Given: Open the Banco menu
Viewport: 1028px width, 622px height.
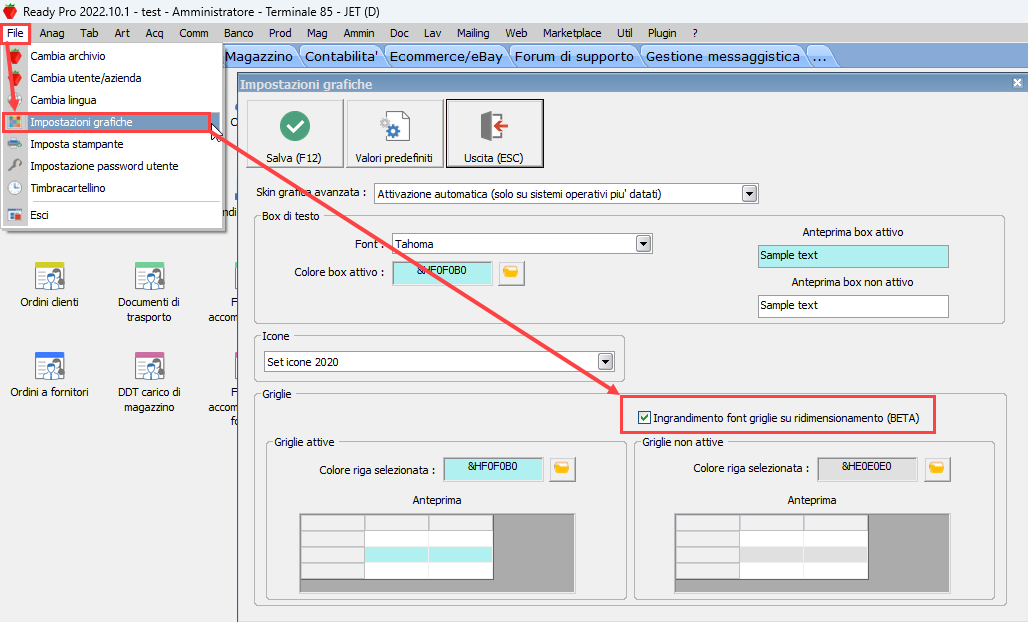Looking at the screenshot, I should (x=239, y=33).
